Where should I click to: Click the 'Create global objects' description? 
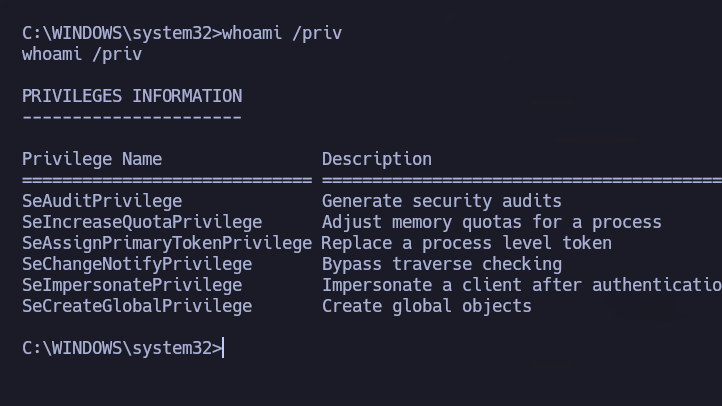click(x=427, y=306)
